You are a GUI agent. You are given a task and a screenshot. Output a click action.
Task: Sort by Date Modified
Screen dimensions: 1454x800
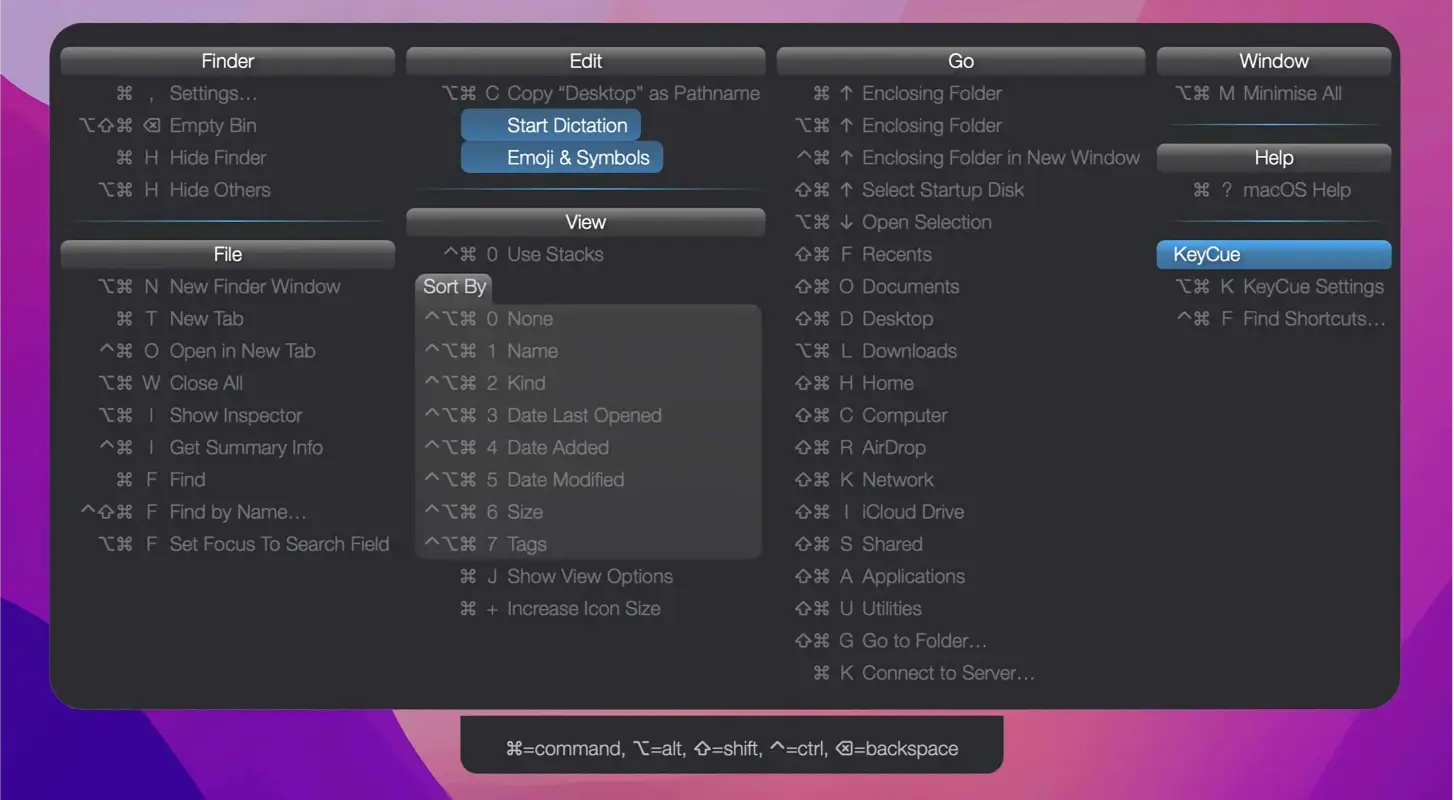click(565, 480)
